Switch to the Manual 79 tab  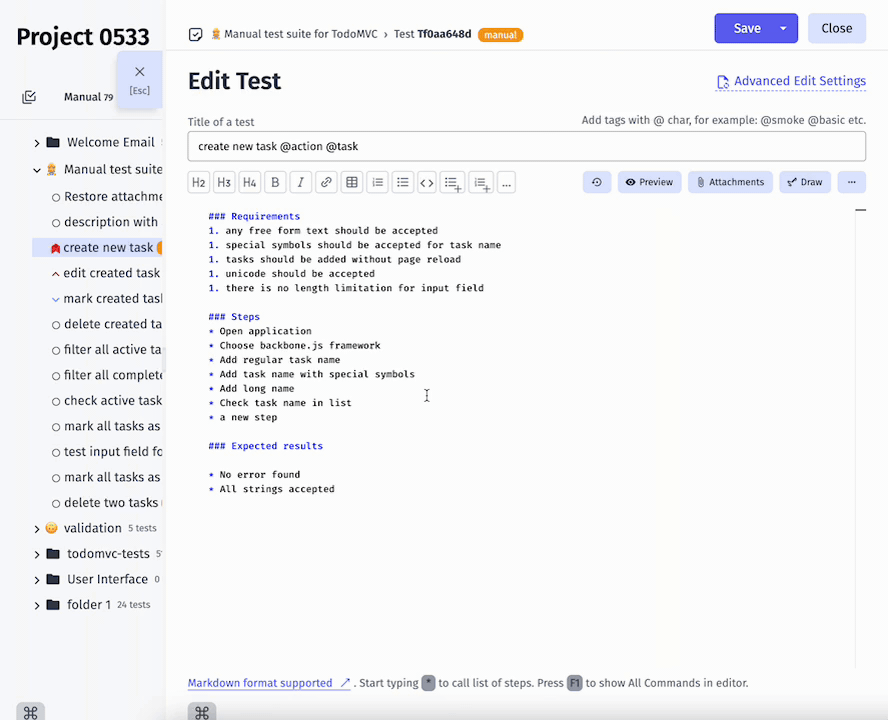coord(88,97)
